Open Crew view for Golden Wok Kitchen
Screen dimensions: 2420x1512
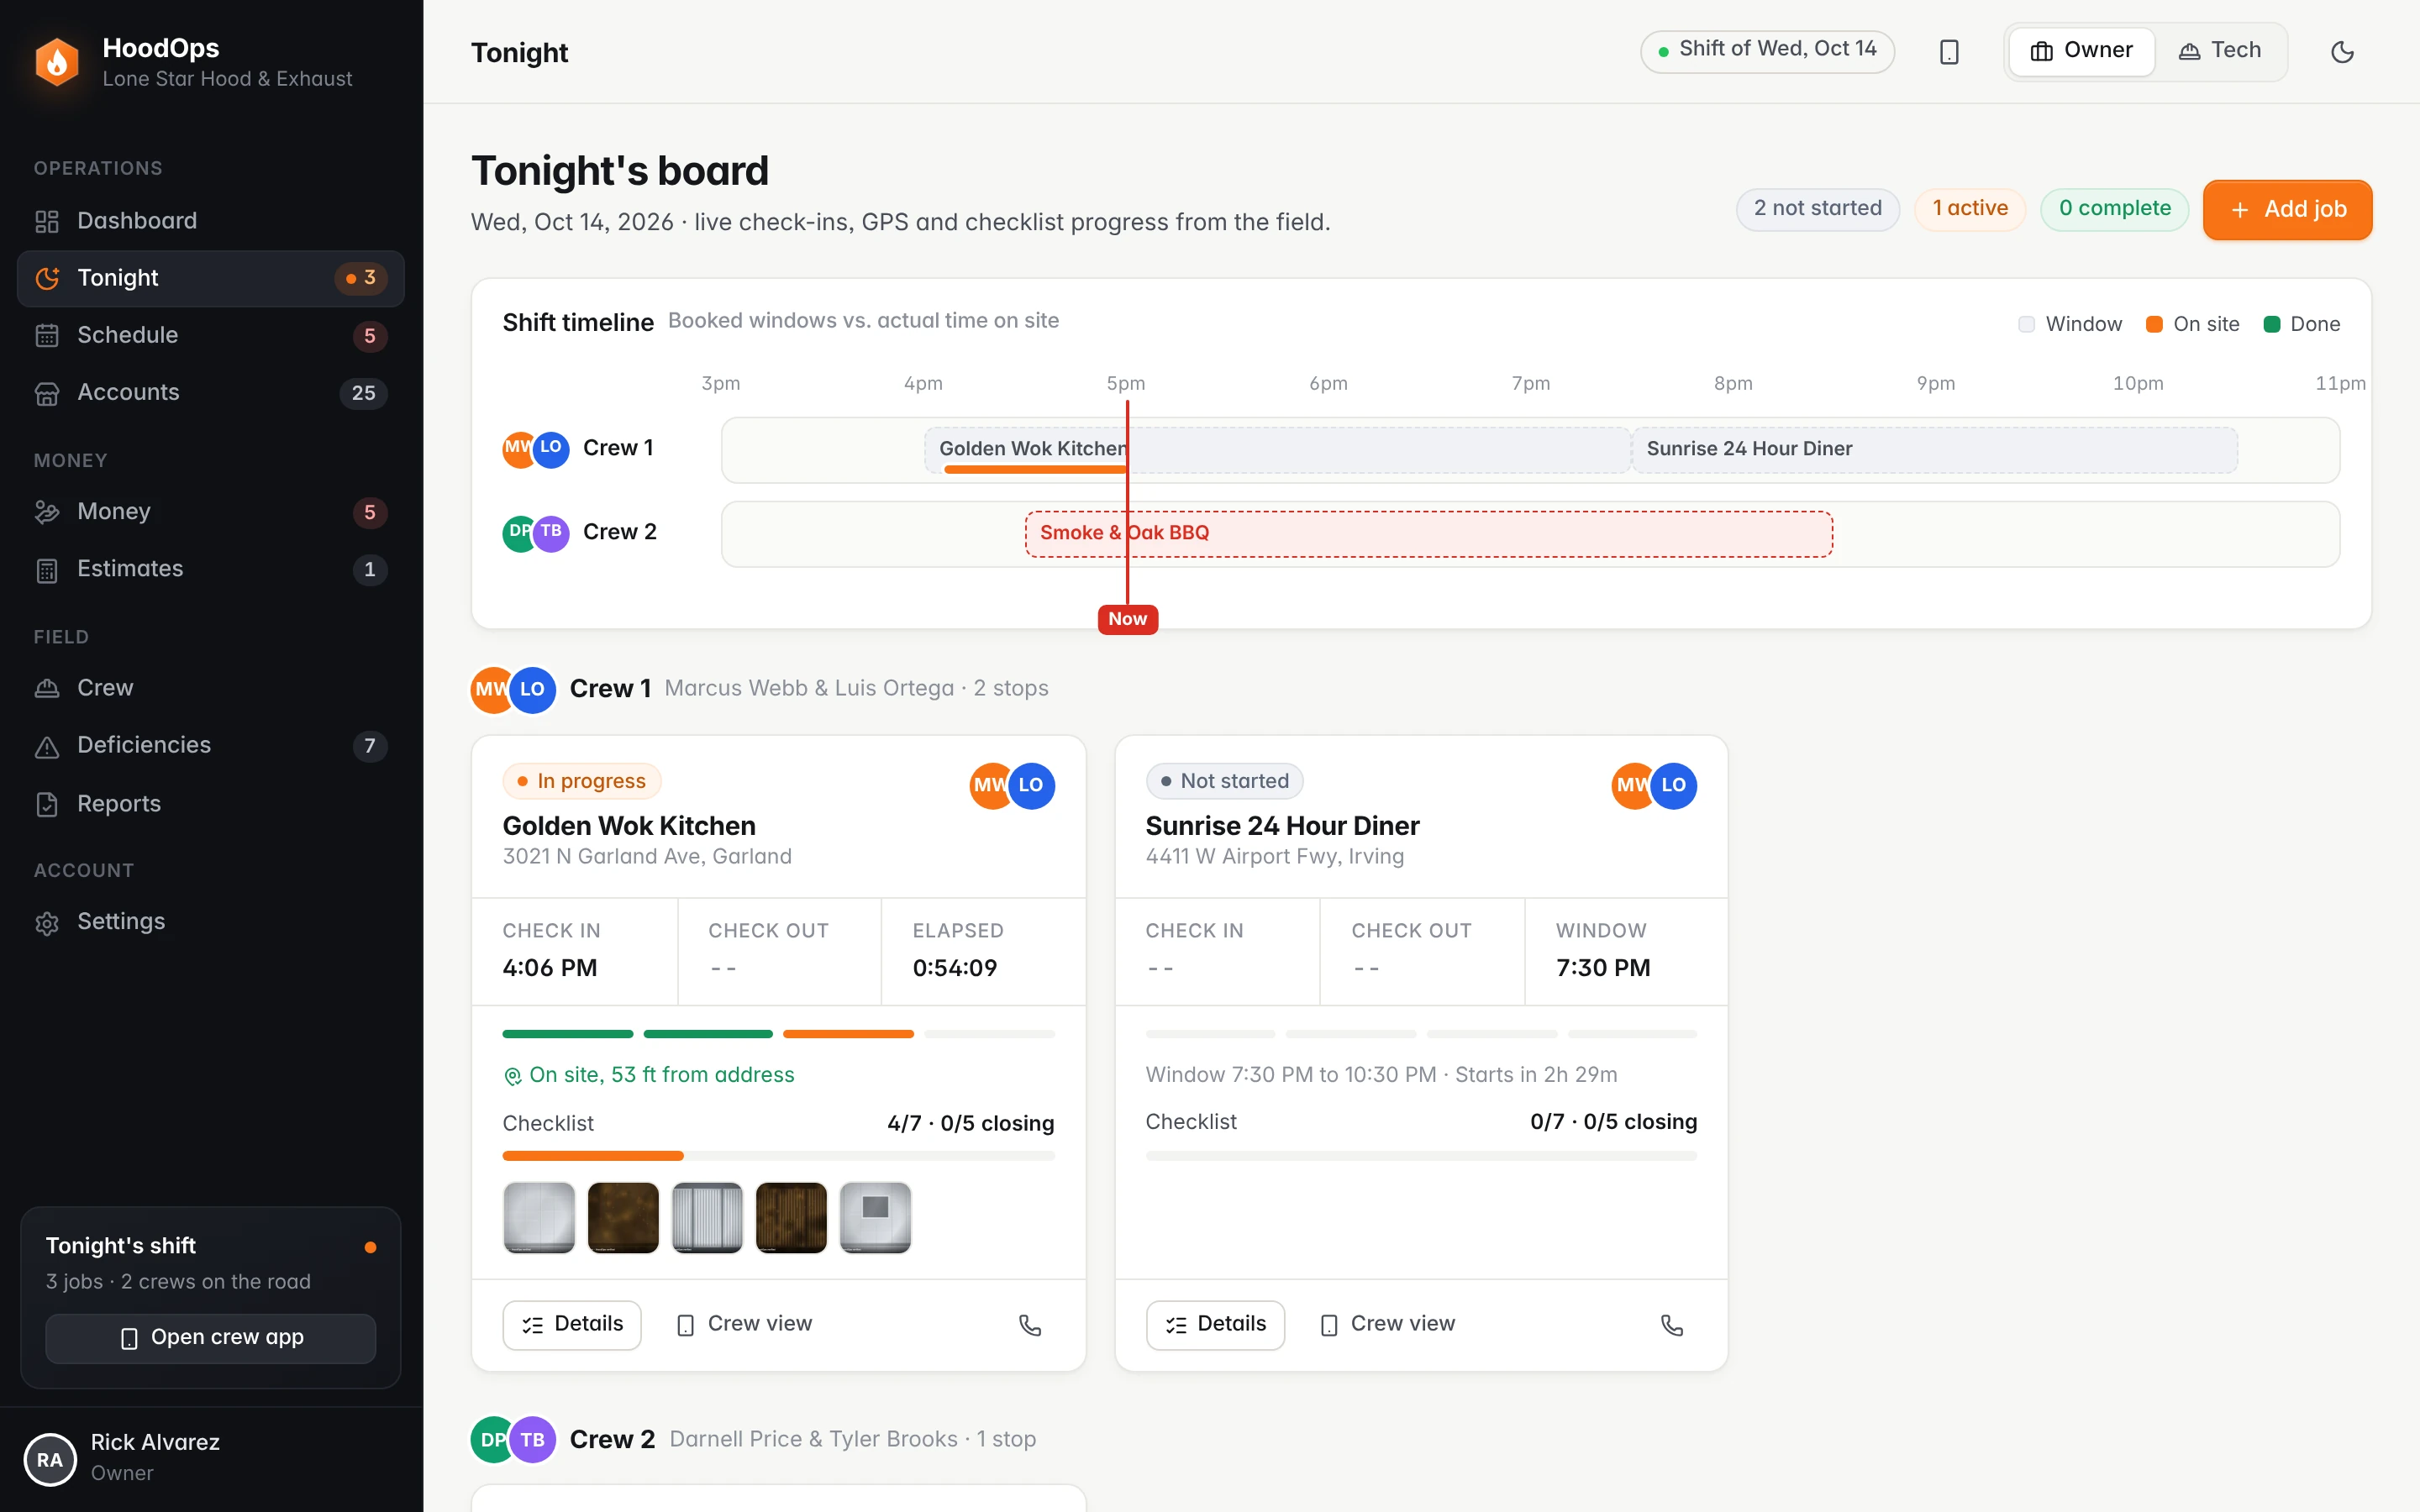(x=744, y=1324)
